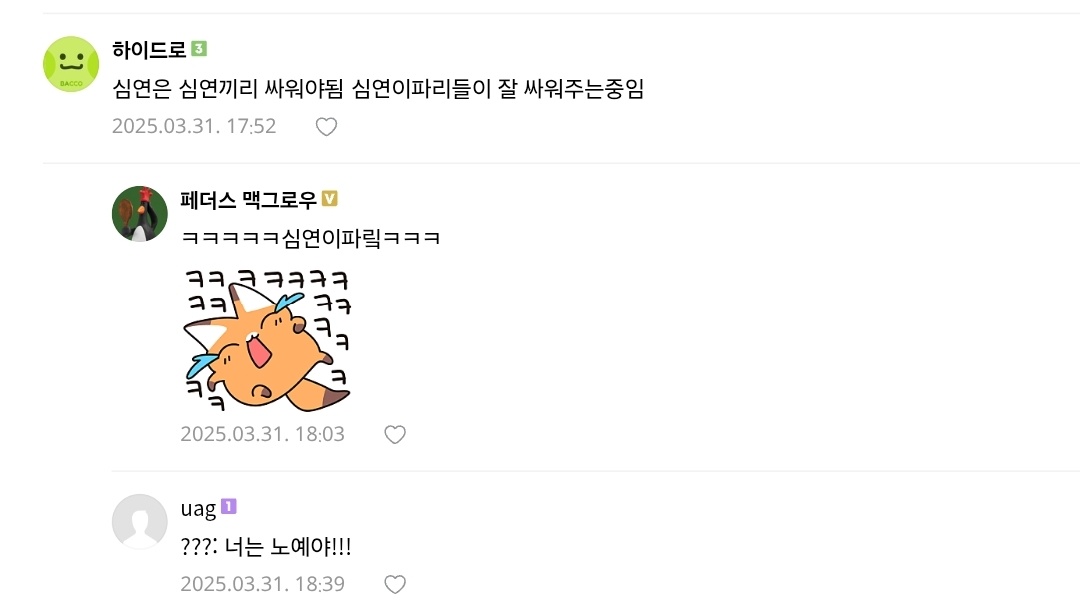Click the phrase 싸워주는중임 ending 하이드로's comment

tap(583, 88)
